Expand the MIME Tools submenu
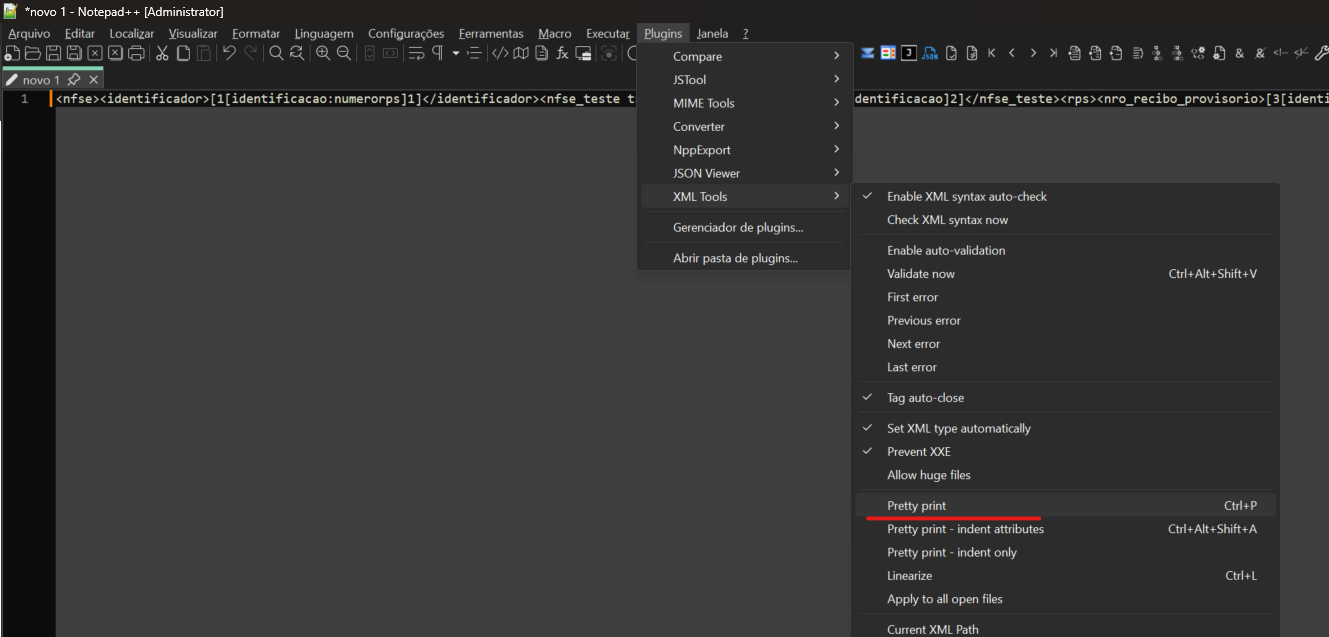This screenshot has height=637, width=1329. 745,103
